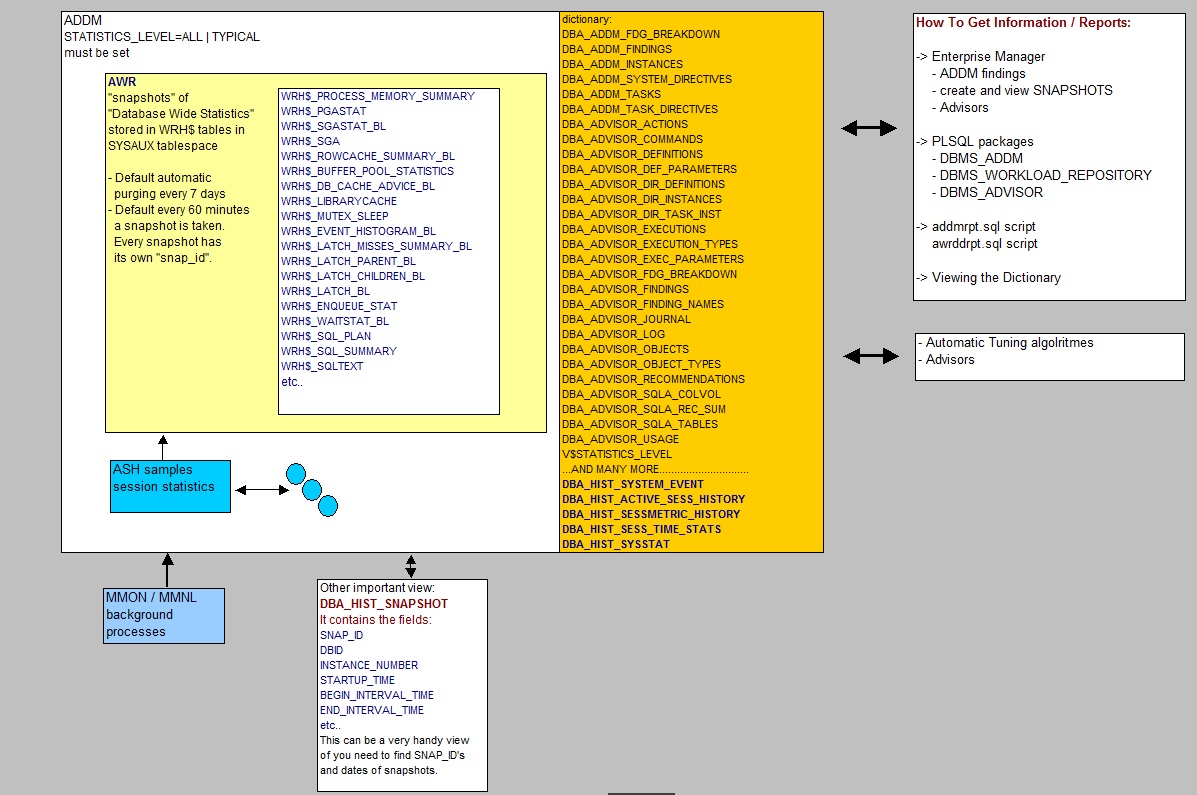
Task: Click V$STATISTICS_LEVEL in the dictionary list
Action: (x=617, y=454)
